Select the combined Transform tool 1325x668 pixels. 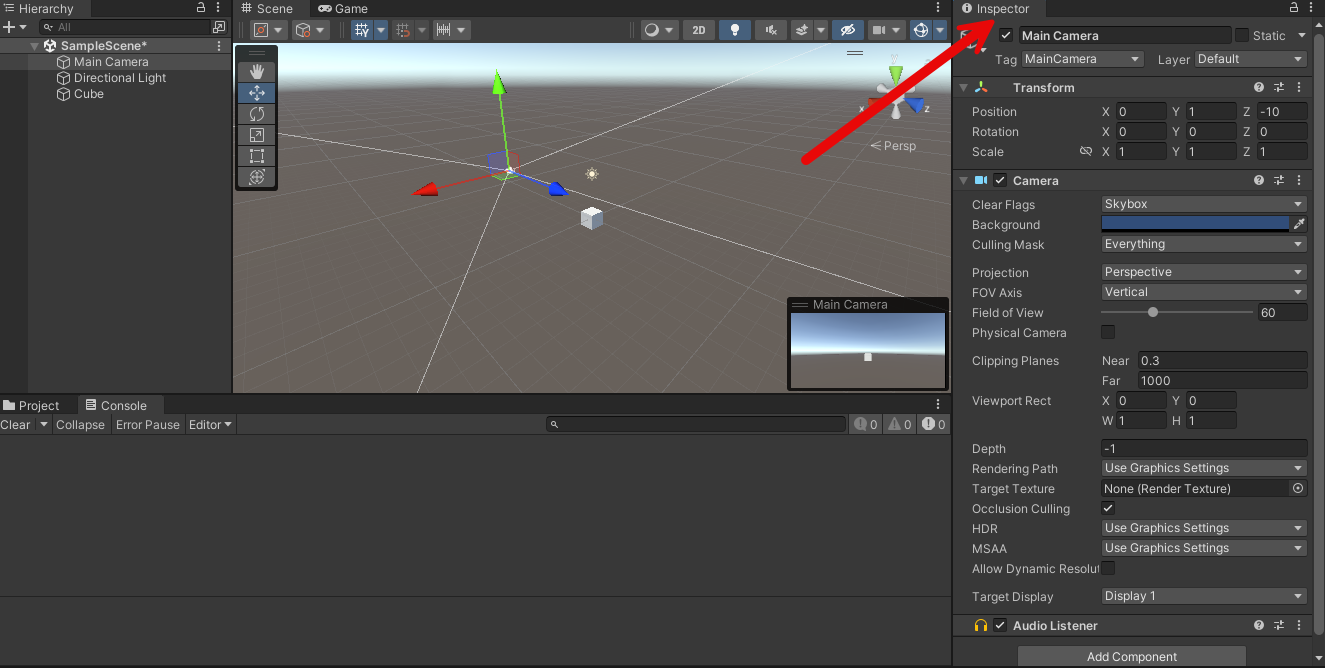coord(257,177)
